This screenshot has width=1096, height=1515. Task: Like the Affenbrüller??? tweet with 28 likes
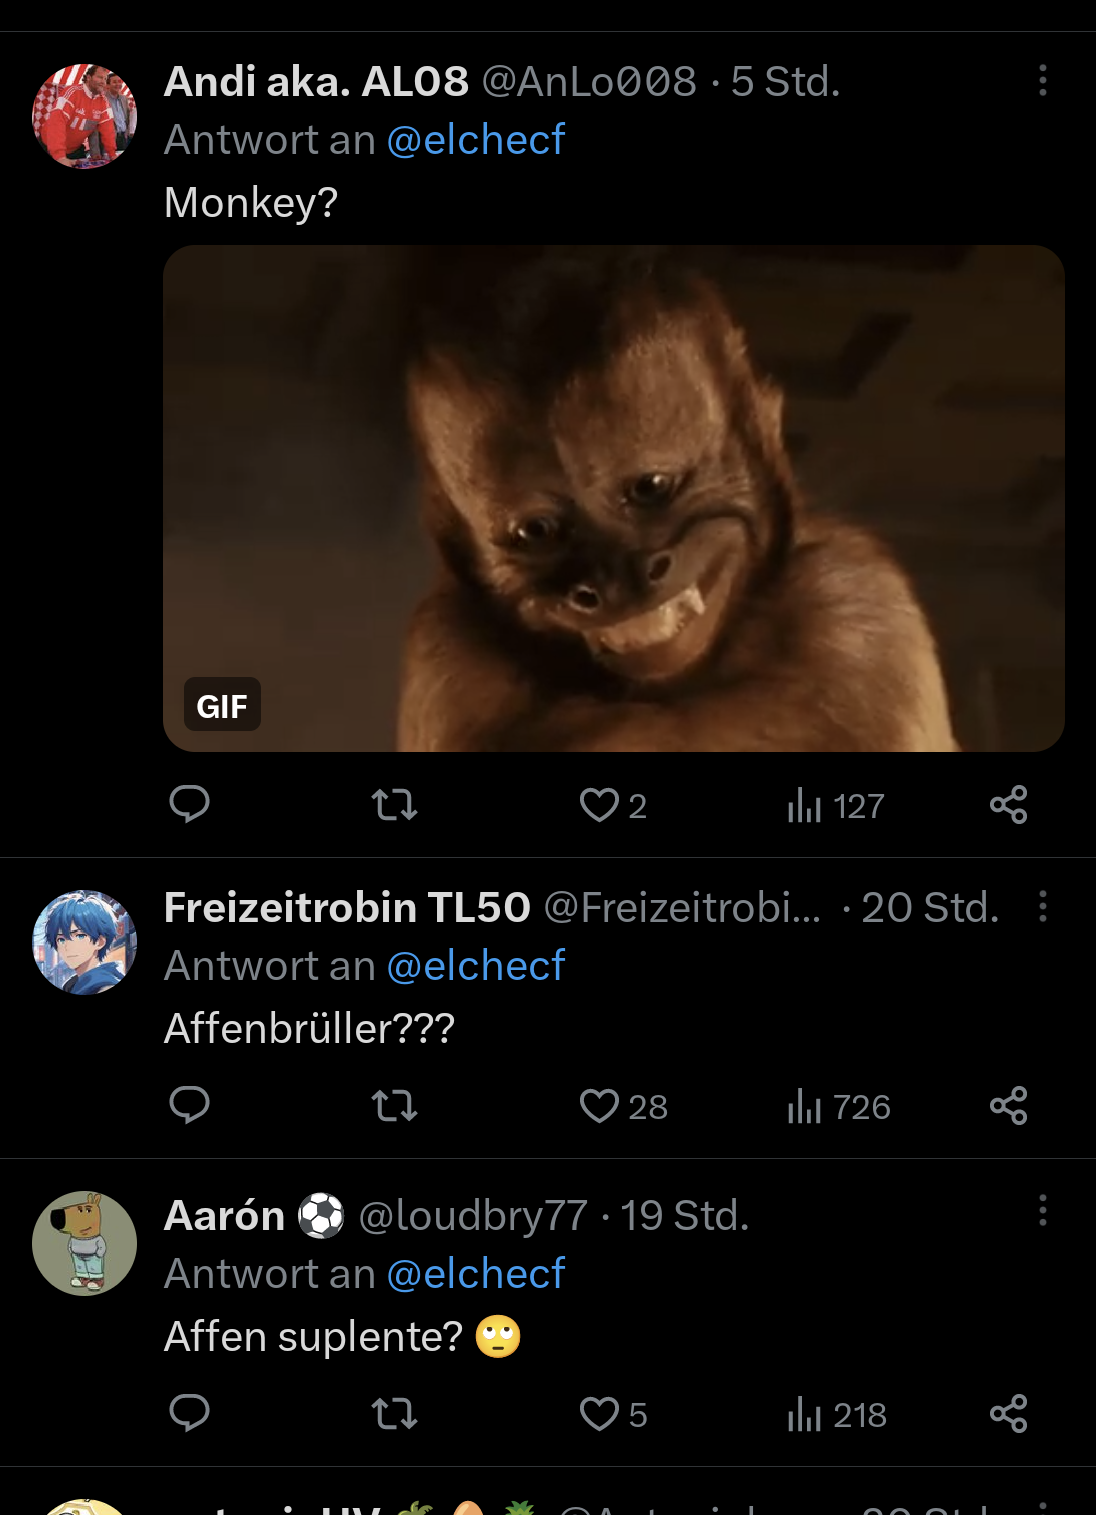(600, 1106)
